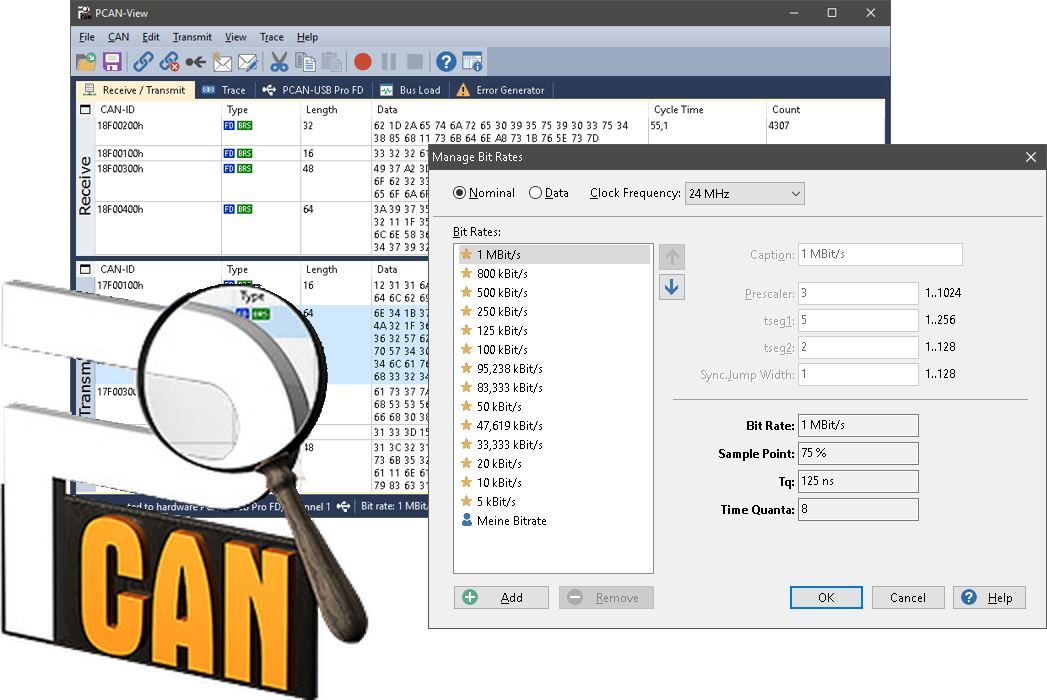This screenshot has width=1047, height=700.
Task: Open help via the blue question mark toolbar icon
Action: (x=446, y=62)
